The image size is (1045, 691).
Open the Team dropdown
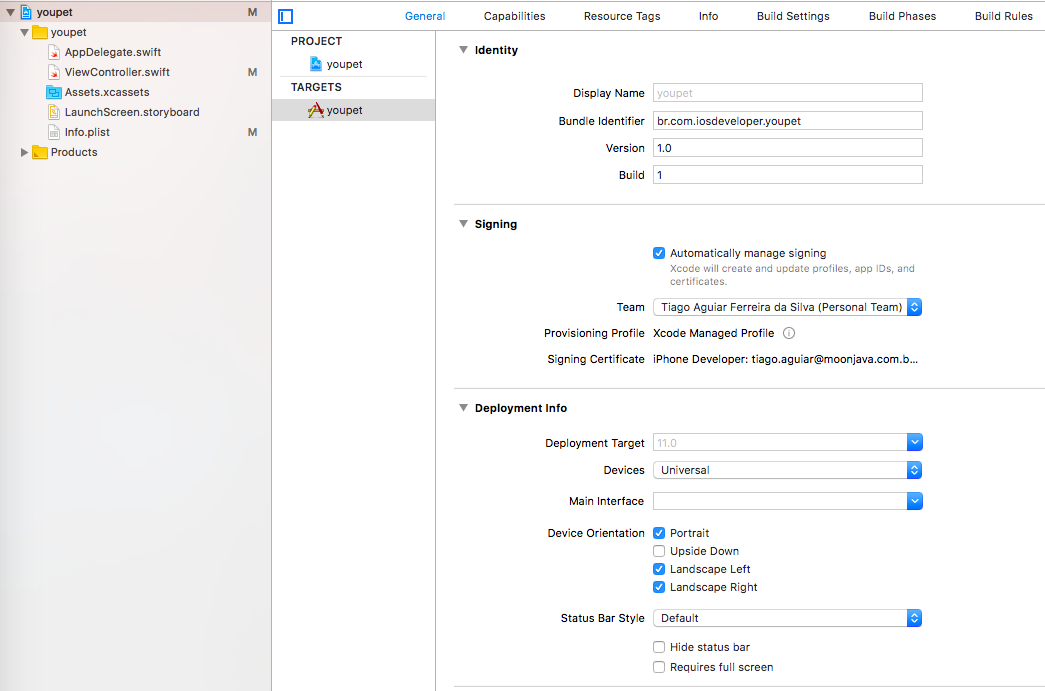(x=787, y=307)
